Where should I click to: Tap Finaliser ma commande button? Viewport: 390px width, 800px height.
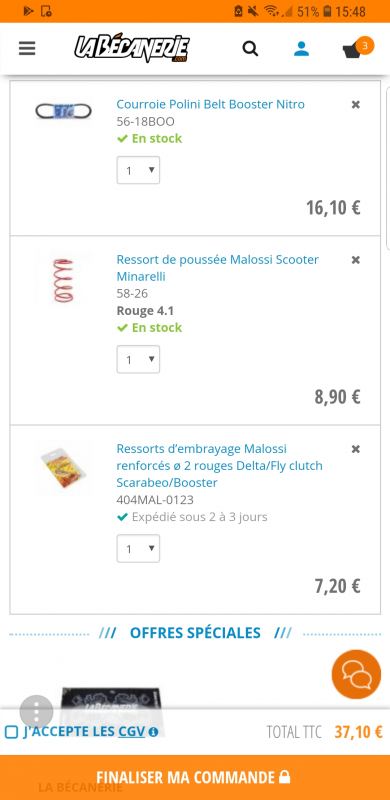(195, 778)
